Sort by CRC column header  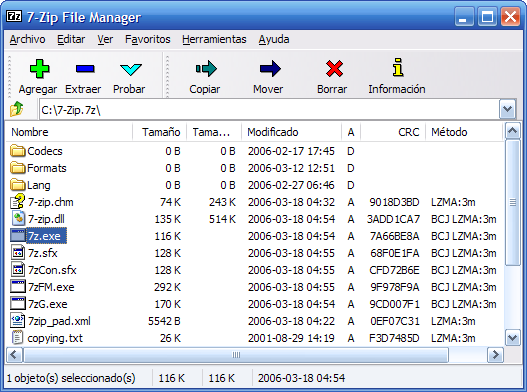(393, 132)
